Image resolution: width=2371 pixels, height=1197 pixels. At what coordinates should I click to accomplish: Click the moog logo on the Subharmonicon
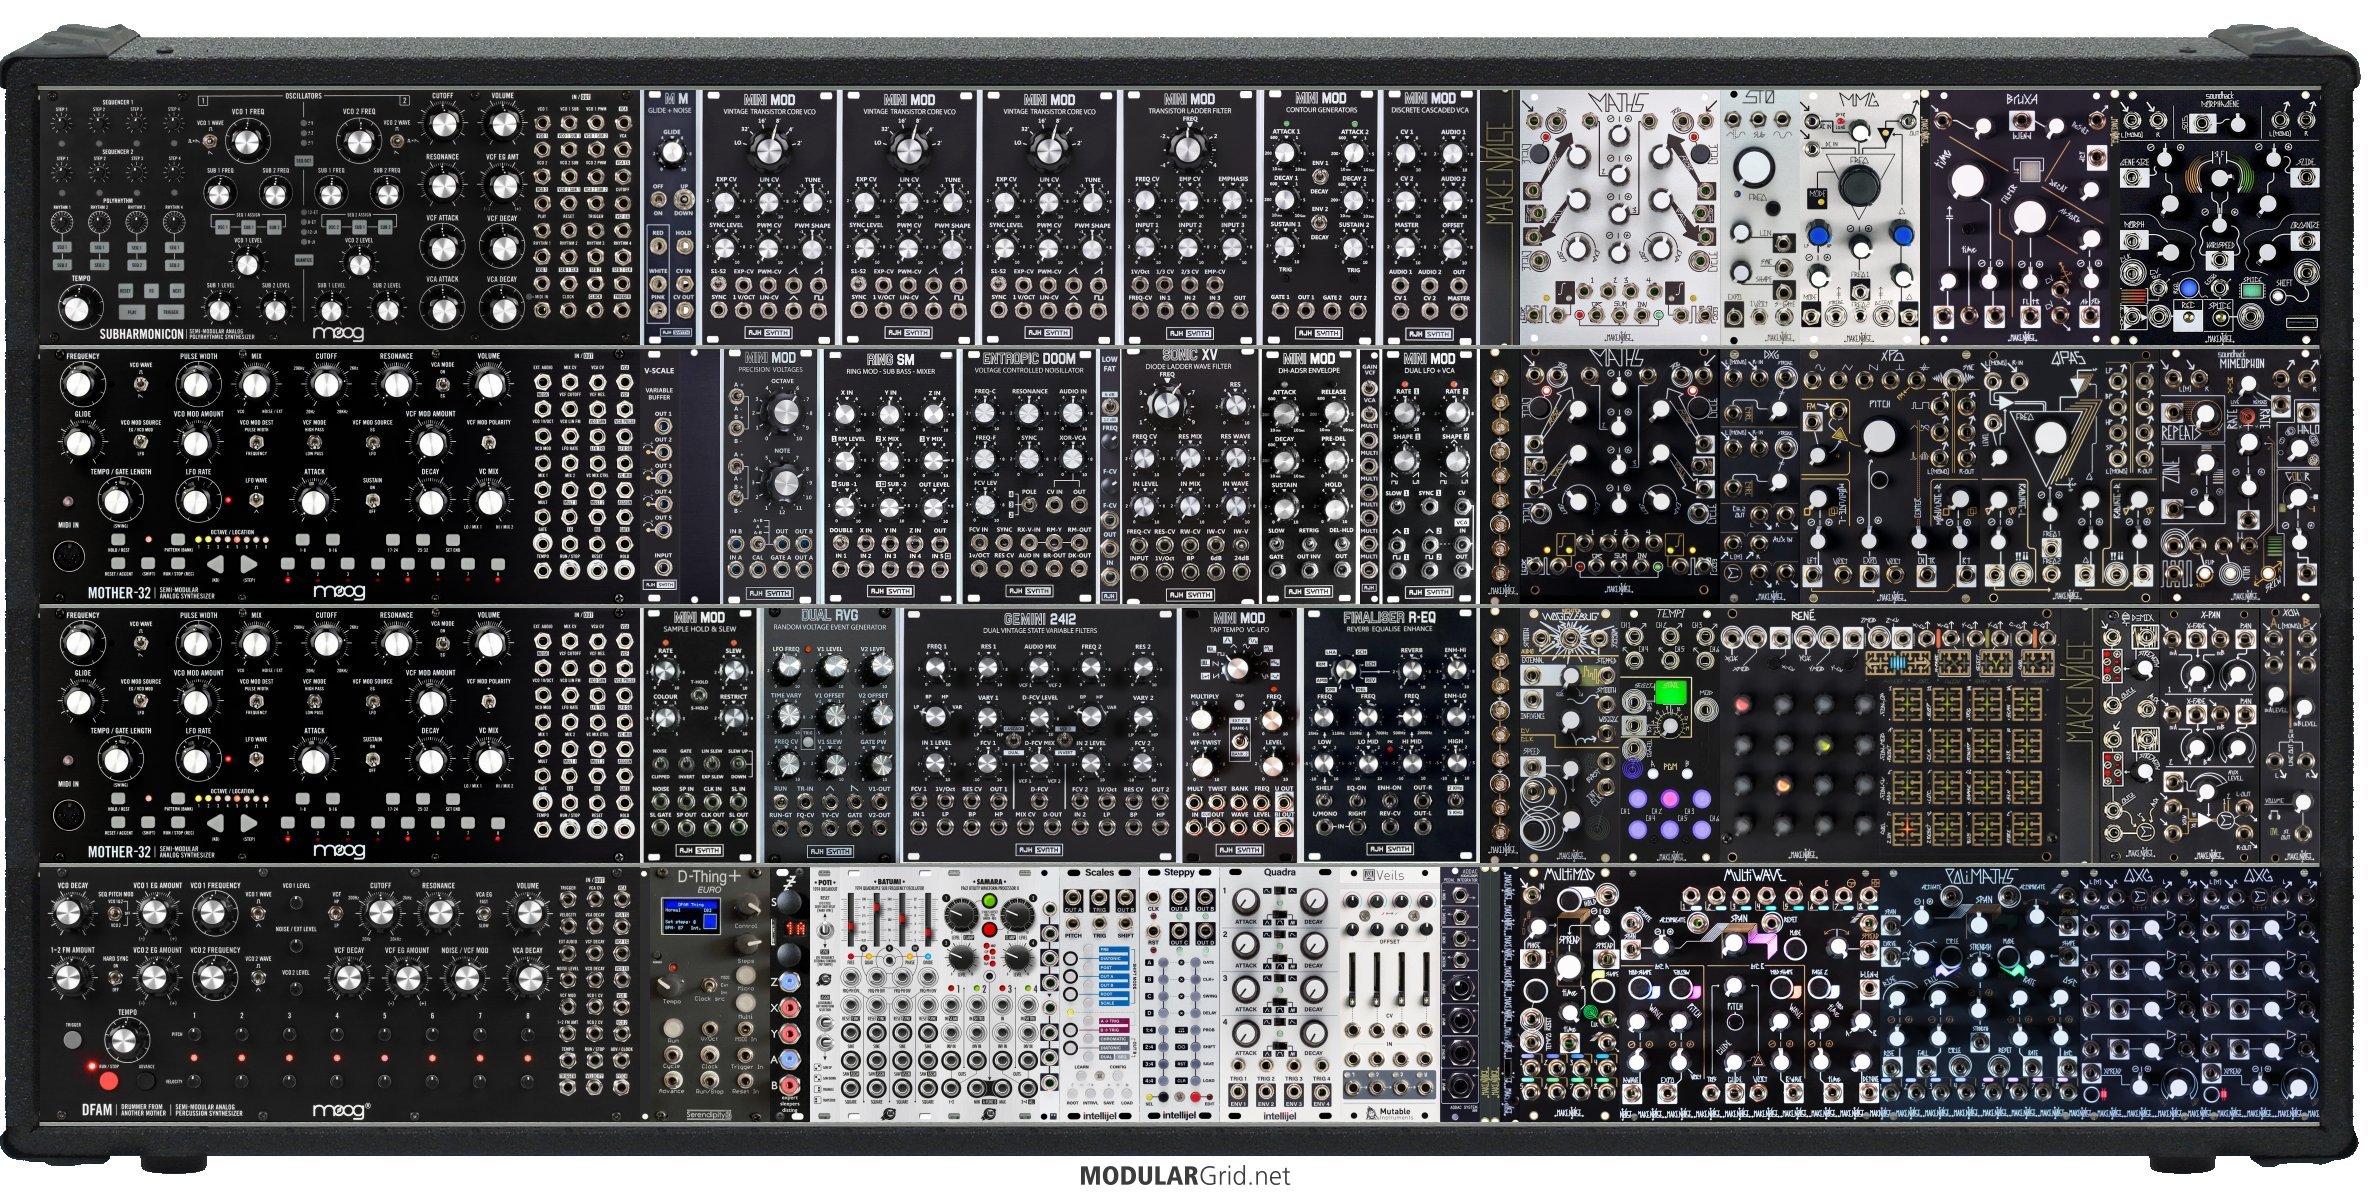click(338, 333)
